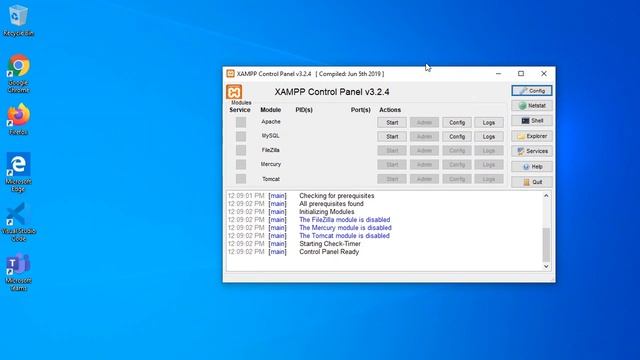Click the MySQL module name
Viewport: 640px width, 360px height.
271,136
